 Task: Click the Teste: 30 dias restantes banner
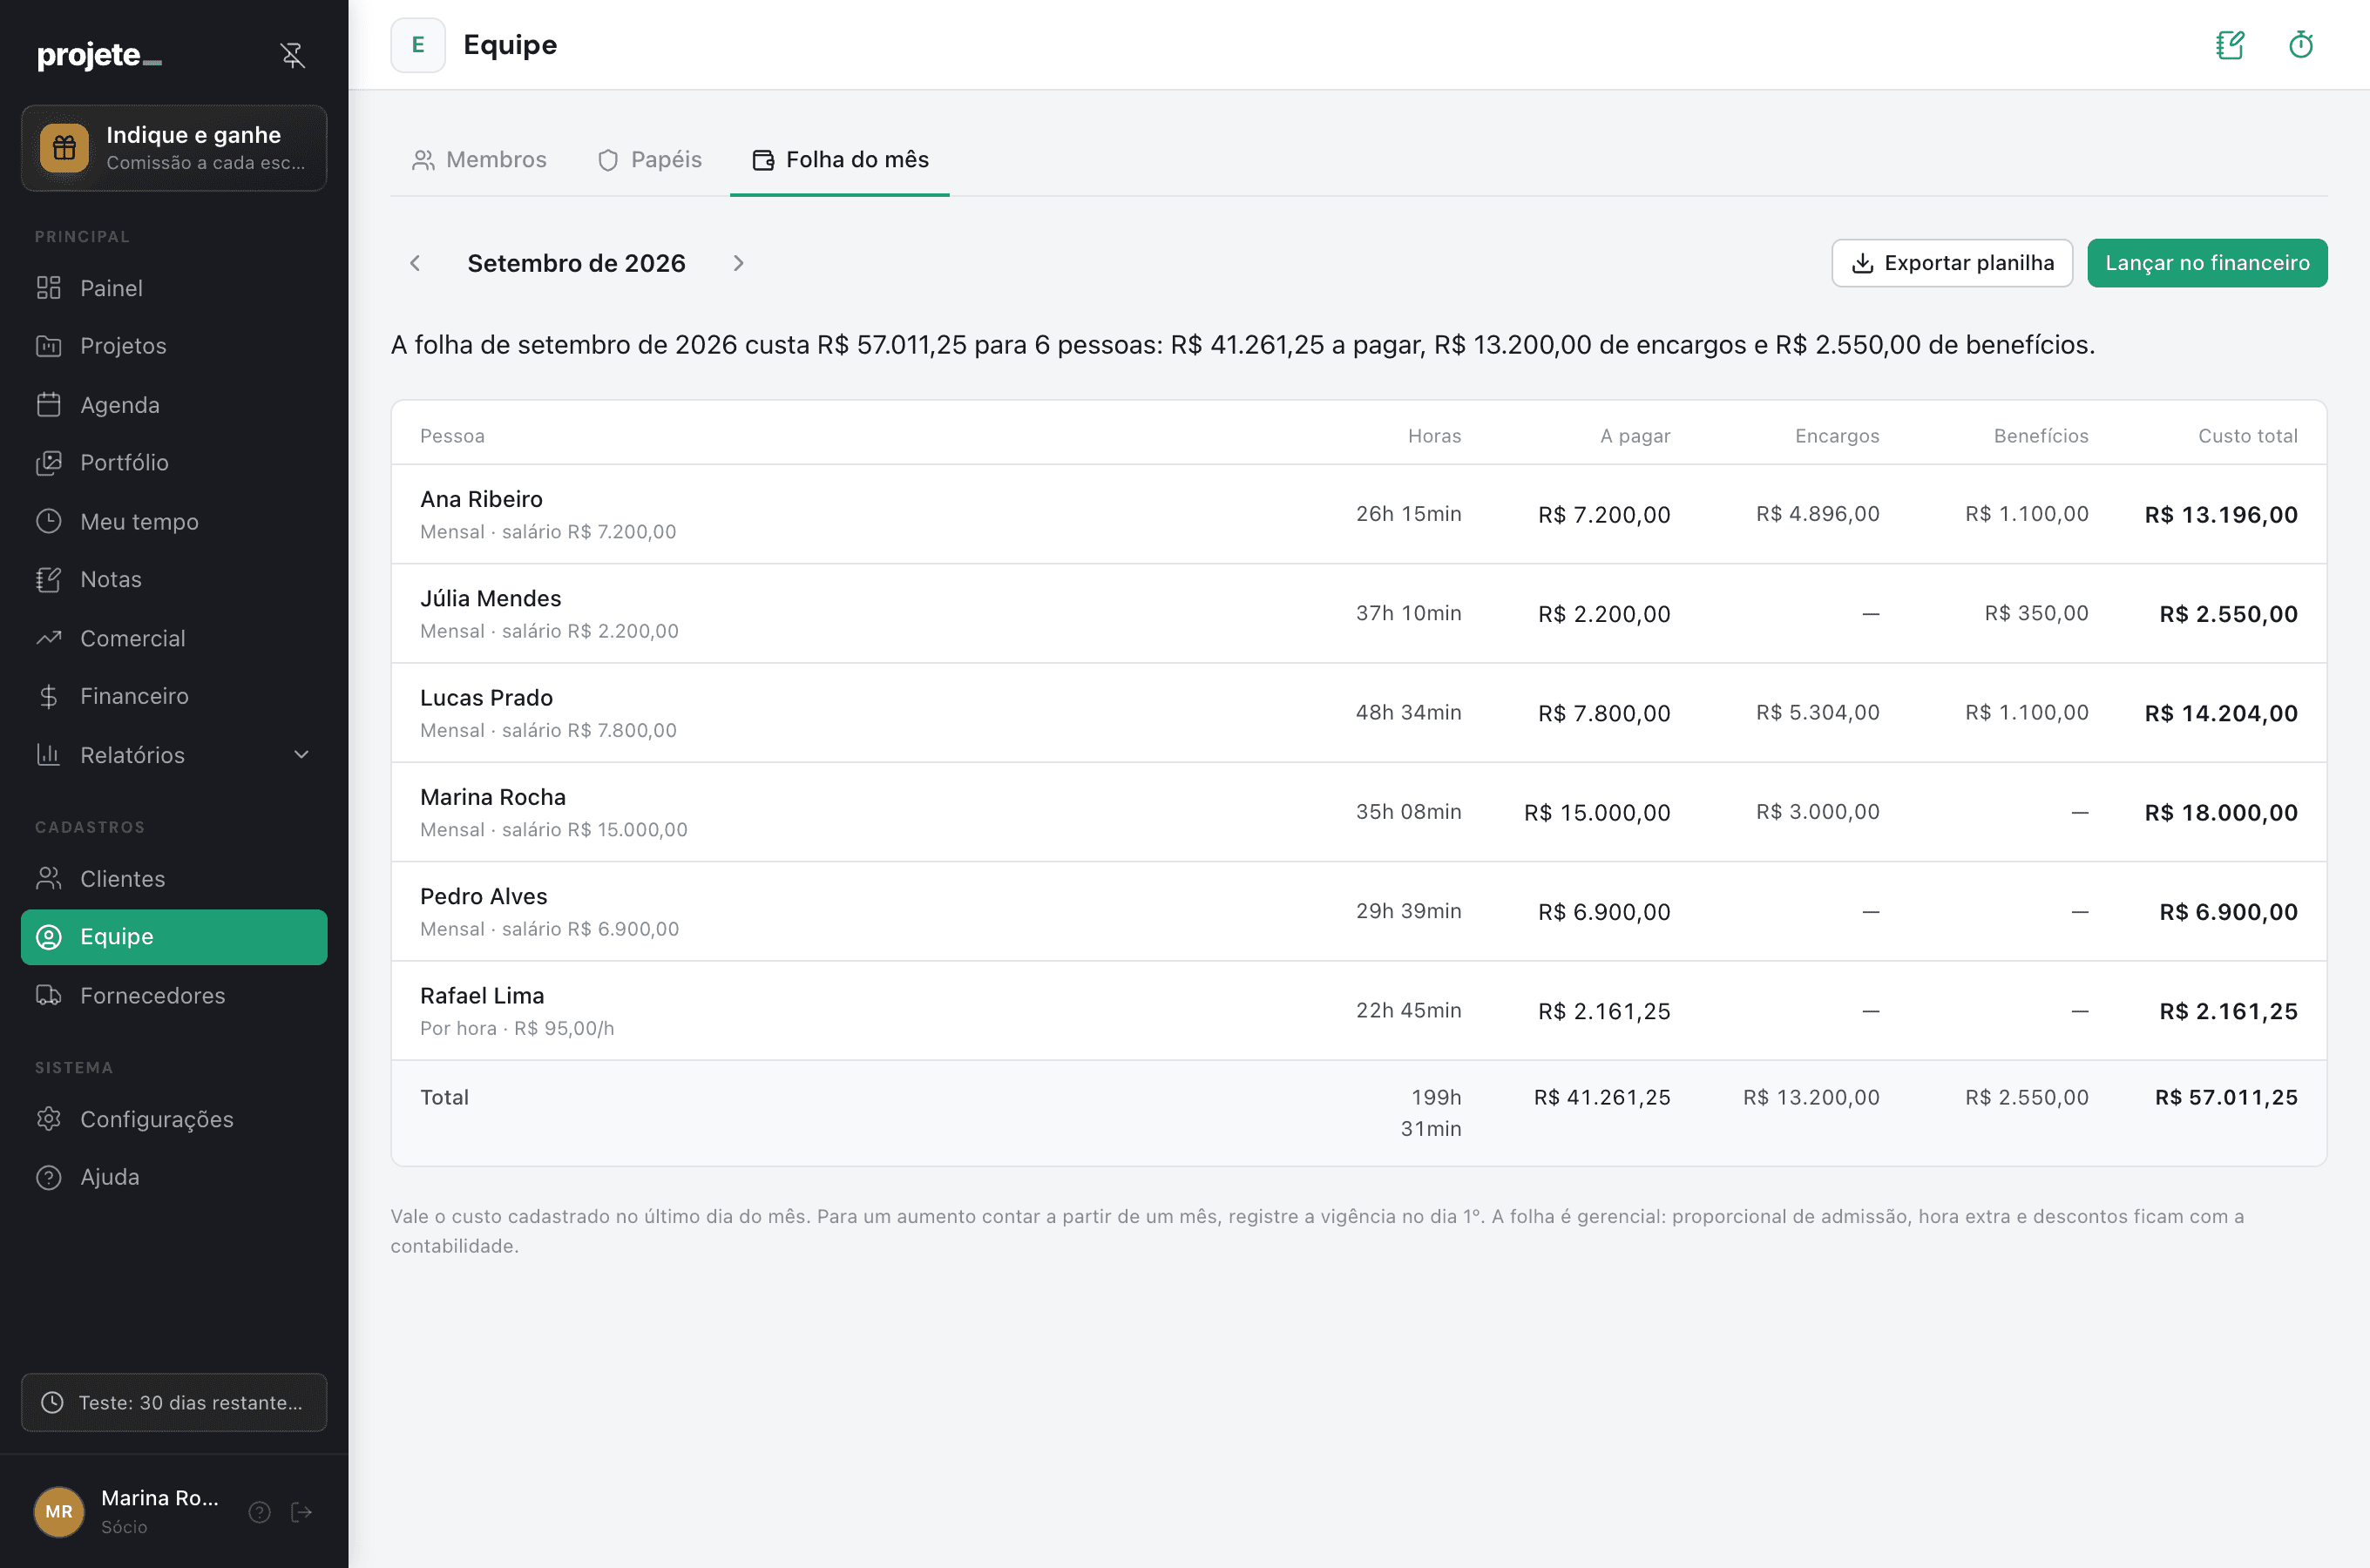pos(174,1402)
